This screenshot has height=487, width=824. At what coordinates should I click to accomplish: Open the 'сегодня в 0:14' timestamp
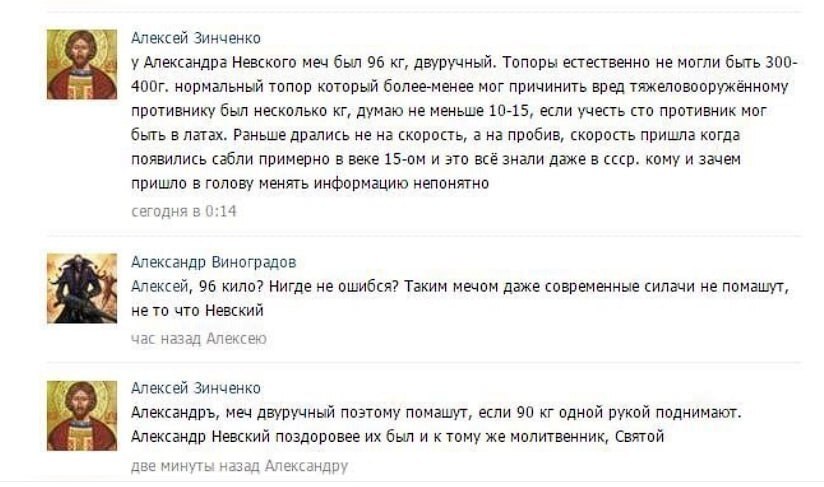(x=184, y=211)
